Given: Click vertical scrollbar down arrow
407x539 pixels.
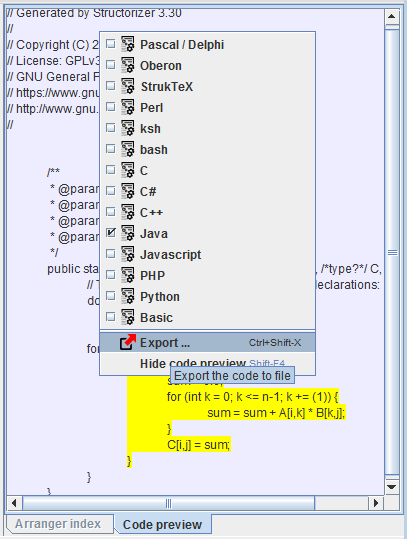Looking at the screenshot, I should [x=392, y=487].
